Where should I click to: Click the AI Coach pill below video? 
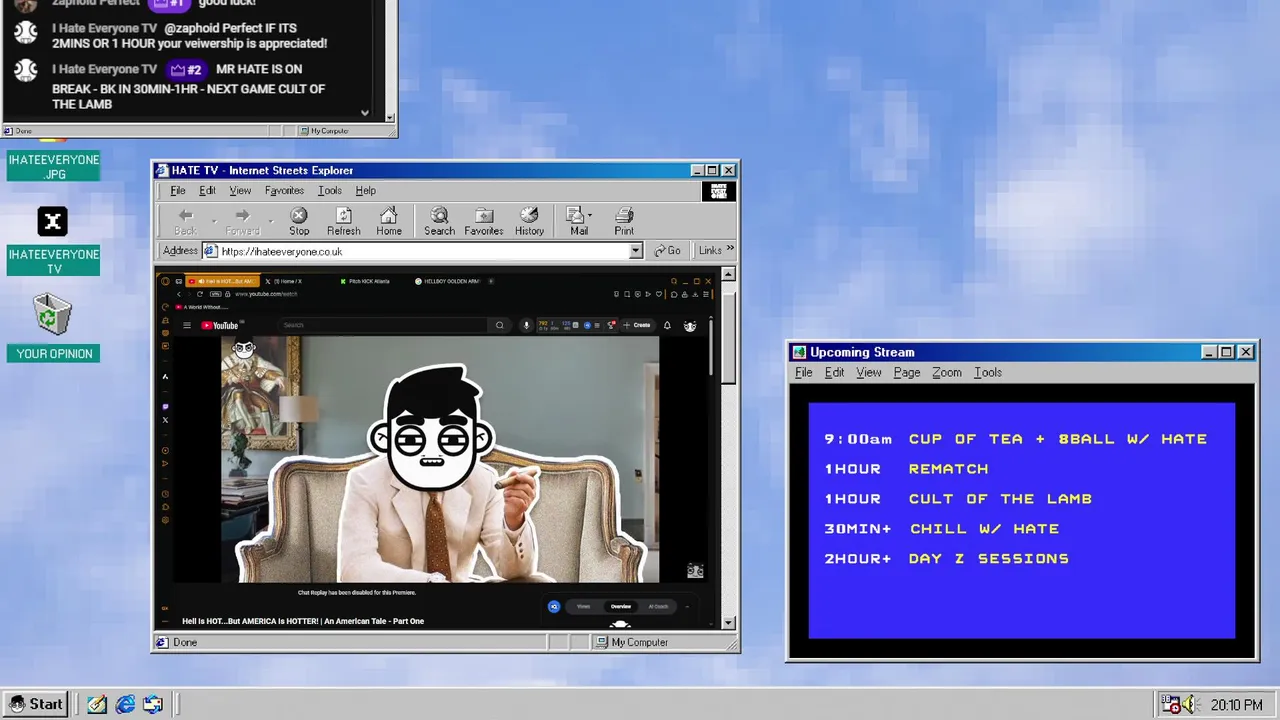pos(658,606)
